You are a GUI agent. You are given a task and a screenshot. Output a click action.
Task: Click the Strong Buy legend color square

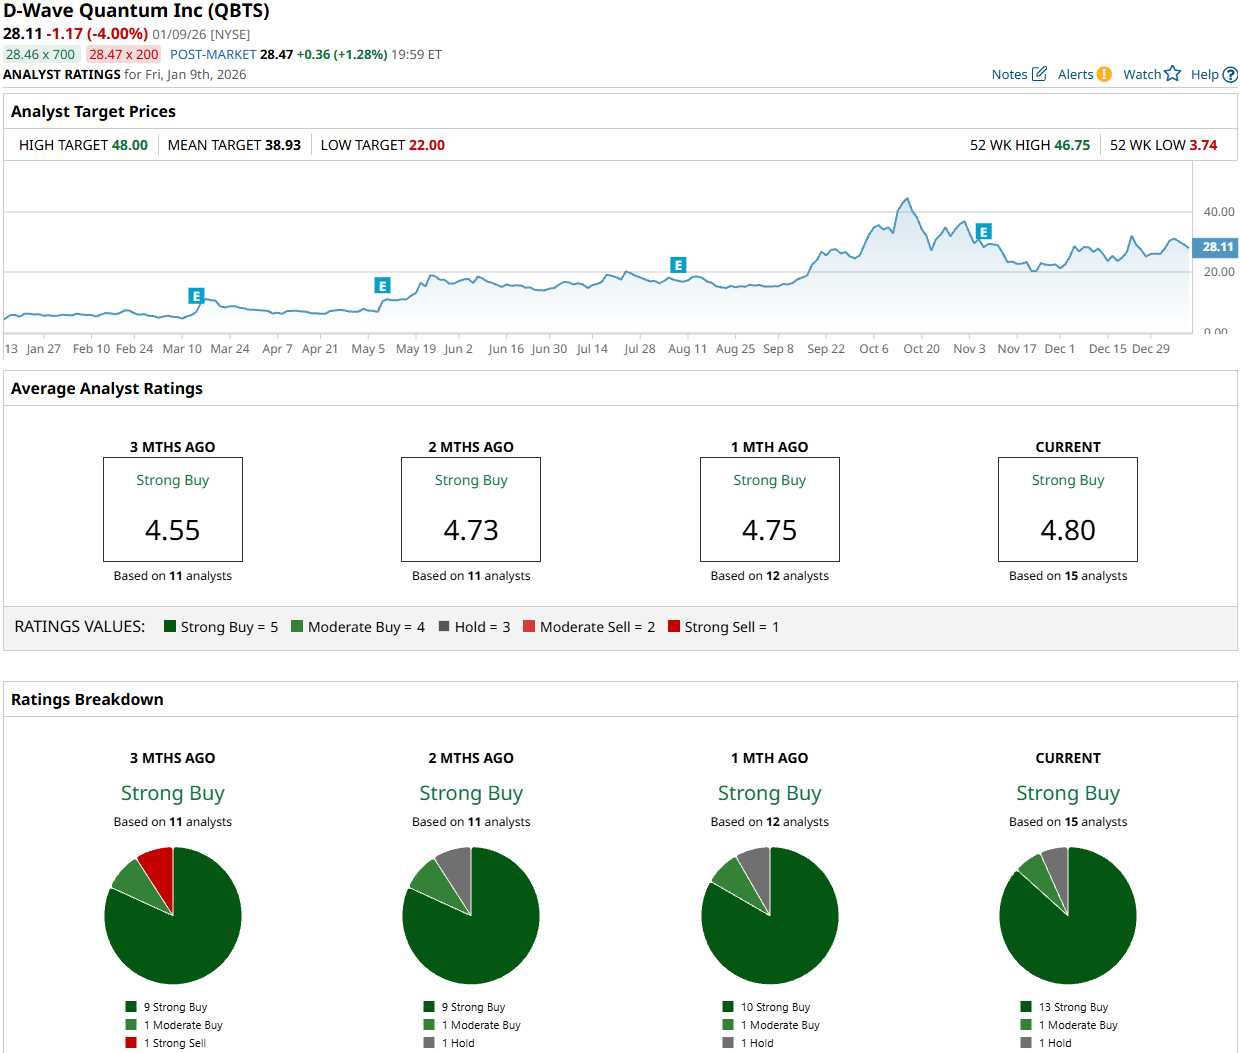pyautogui.click(x=170, y=627)
